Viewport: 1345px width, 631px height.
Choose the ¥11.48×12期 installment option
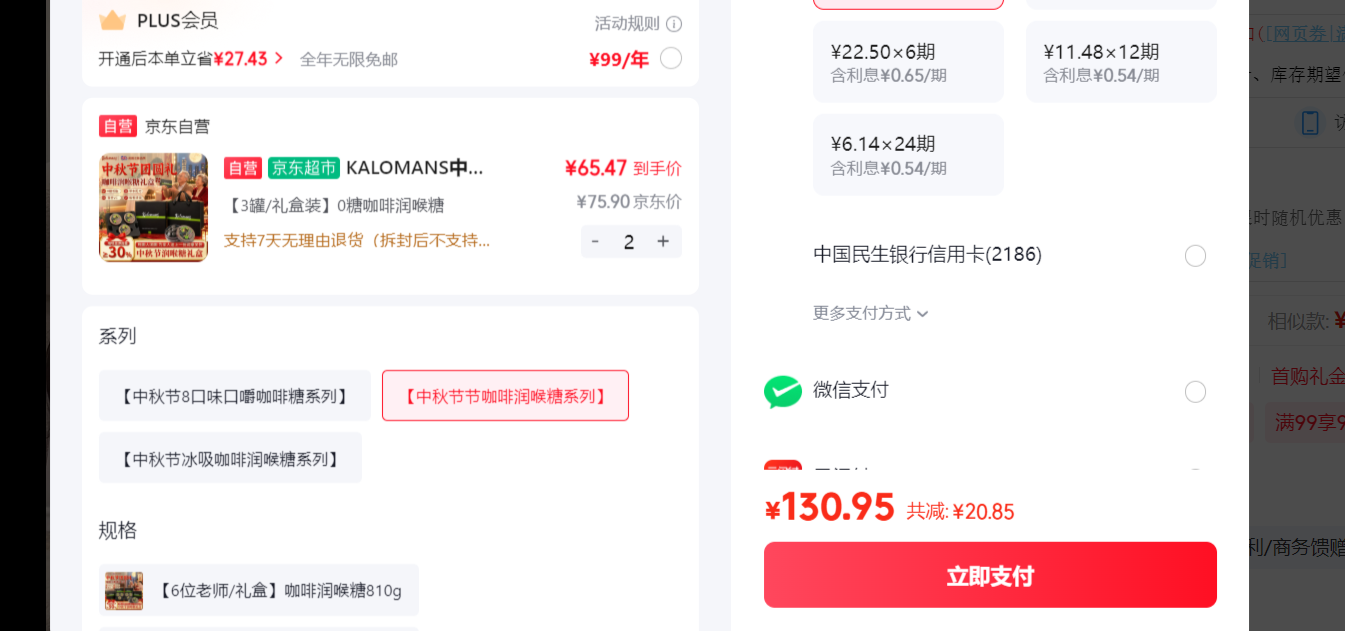(x=1121, y=62)
